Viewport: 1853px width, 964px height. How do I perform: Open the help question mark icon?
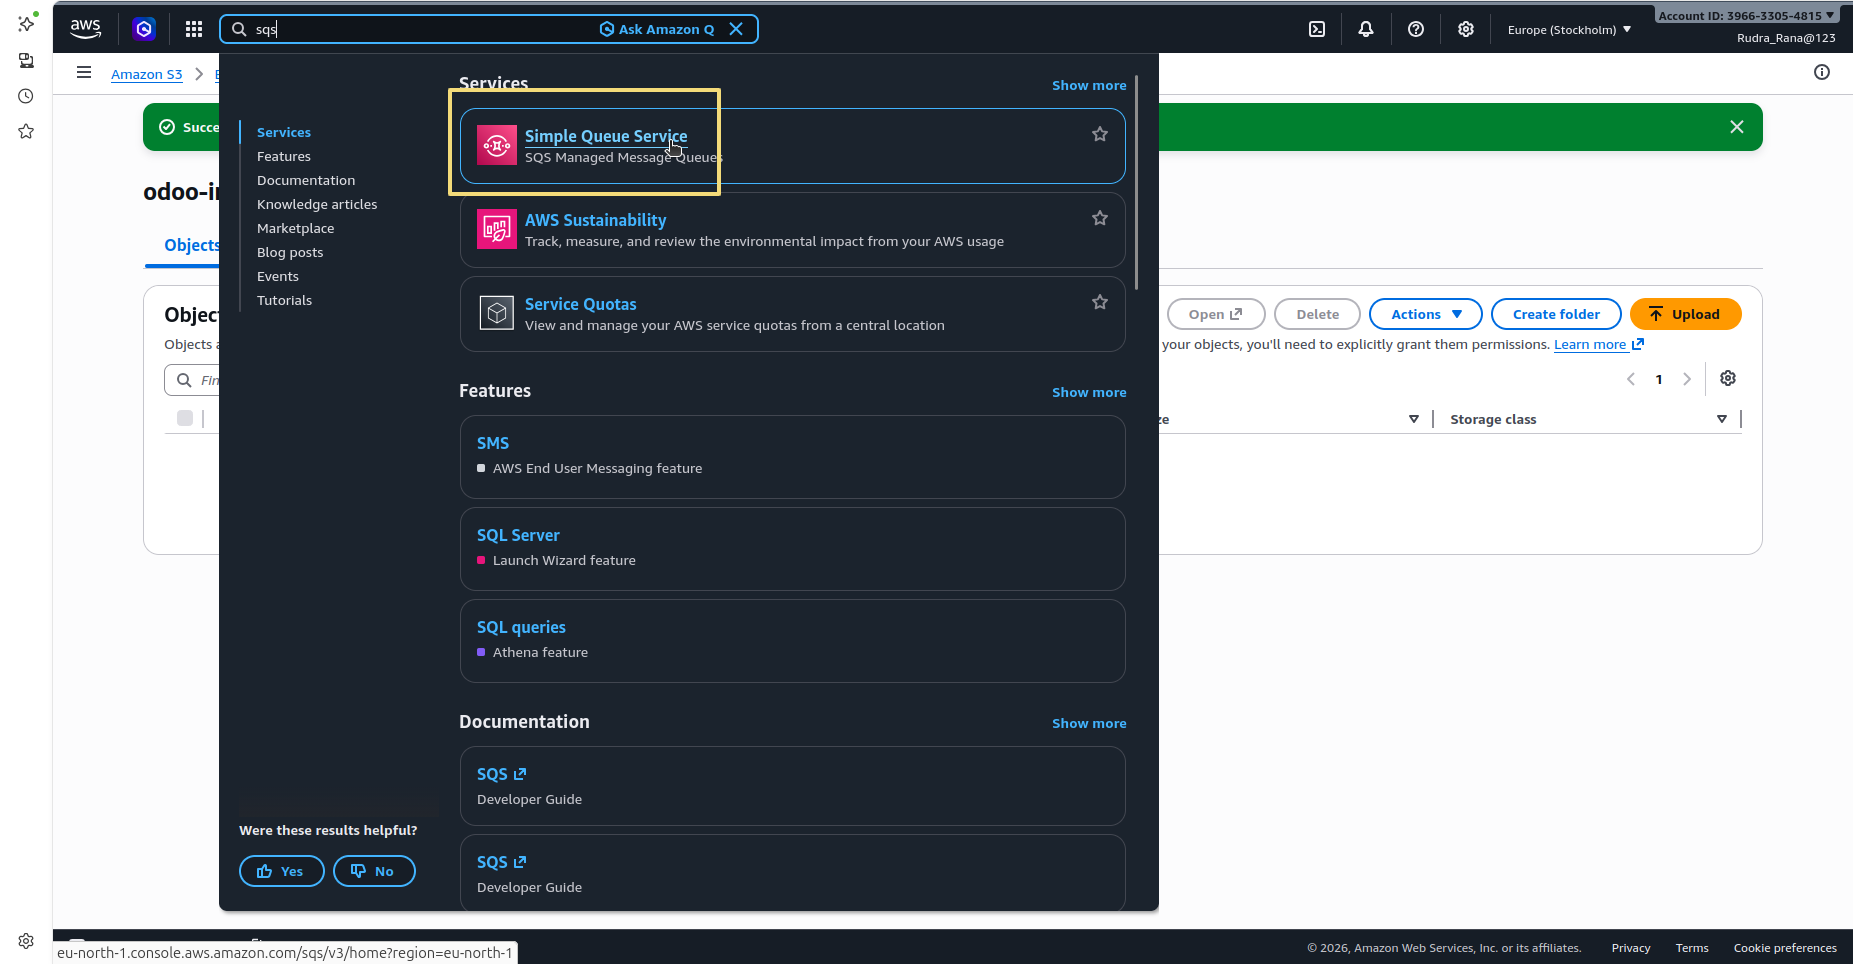pyautogui.click(x=1416, y=29)
